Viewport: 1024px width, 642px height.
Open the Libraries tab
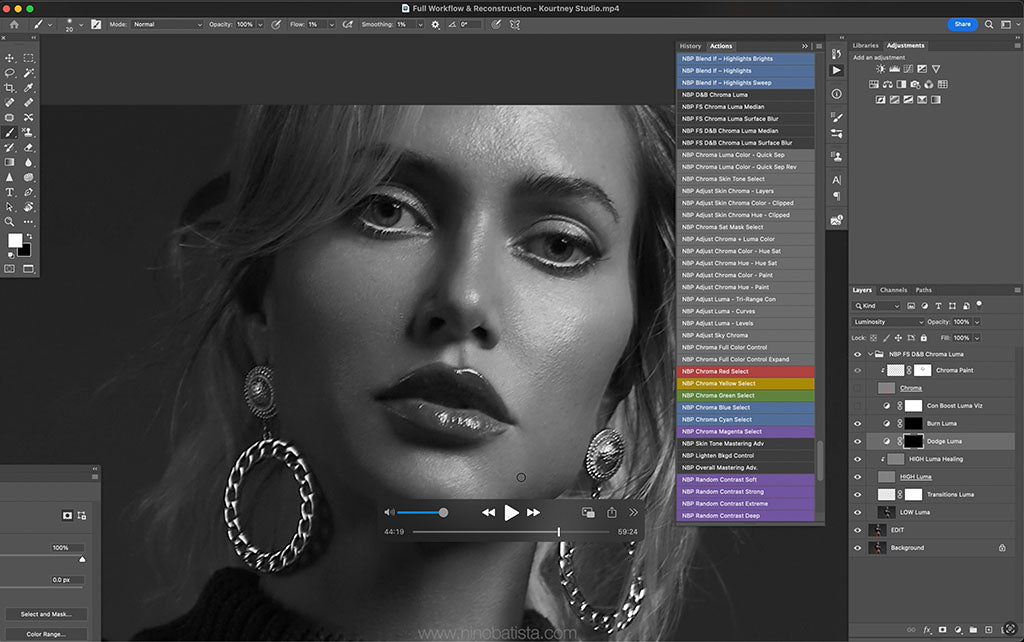click(868, 45)
